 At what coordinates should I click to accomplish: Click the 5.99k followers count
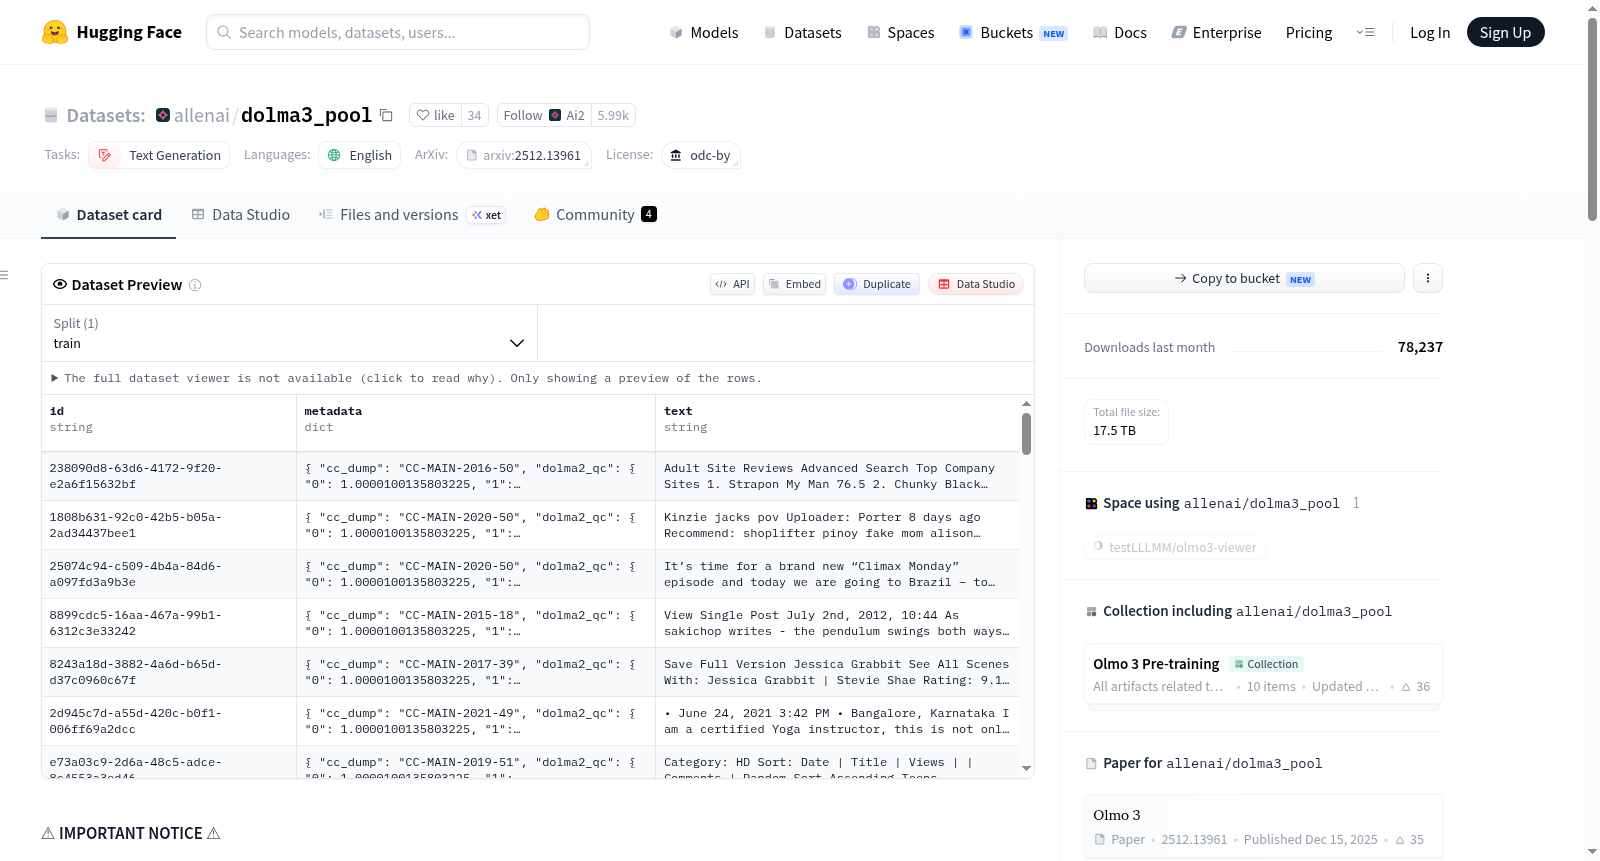click(x=613, y=115)
